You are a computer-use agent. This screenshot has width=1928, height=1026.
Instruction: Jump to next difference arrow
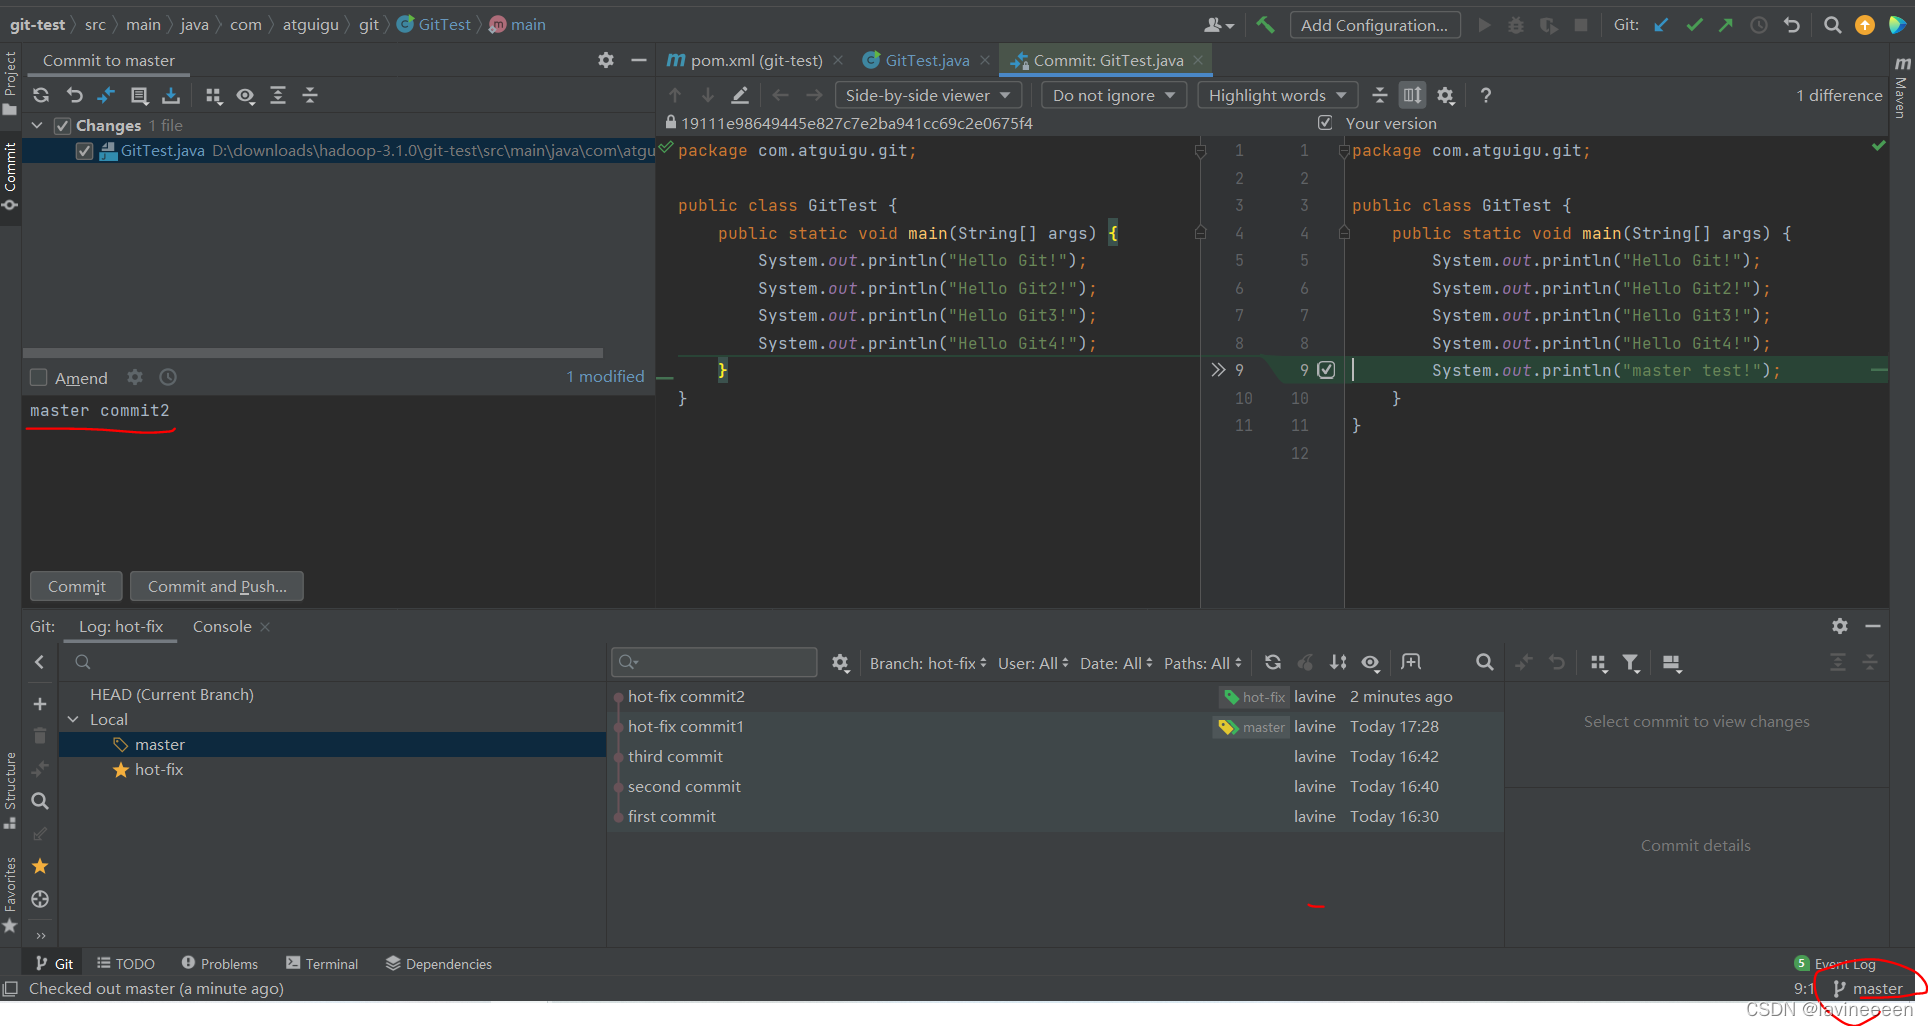(707, 95)
